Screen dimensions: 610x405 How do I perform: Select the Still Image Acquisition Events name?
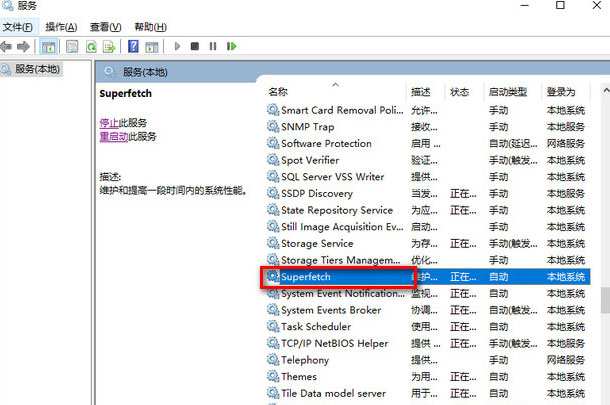point(342,227)
